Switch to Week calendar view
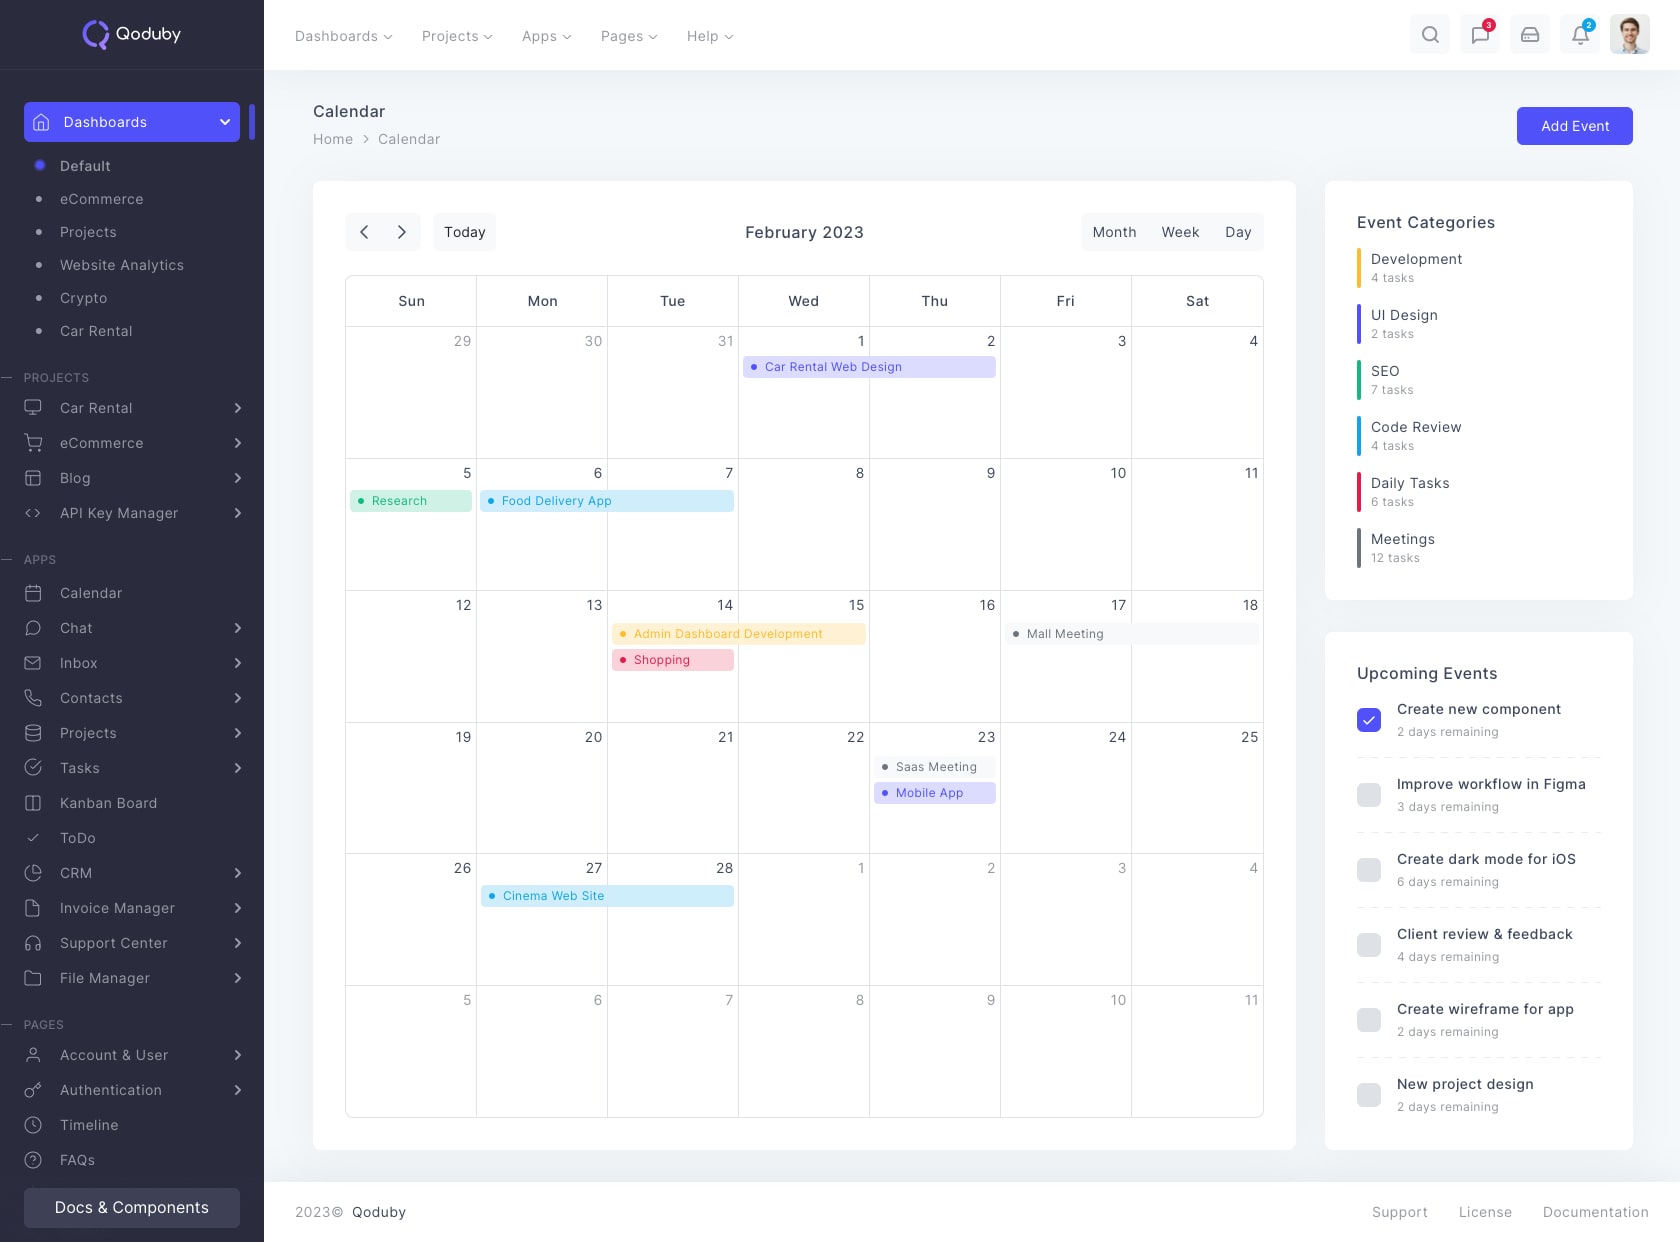Image resolution: width=1680 pixels, height=1242 pixels. 1180,232
